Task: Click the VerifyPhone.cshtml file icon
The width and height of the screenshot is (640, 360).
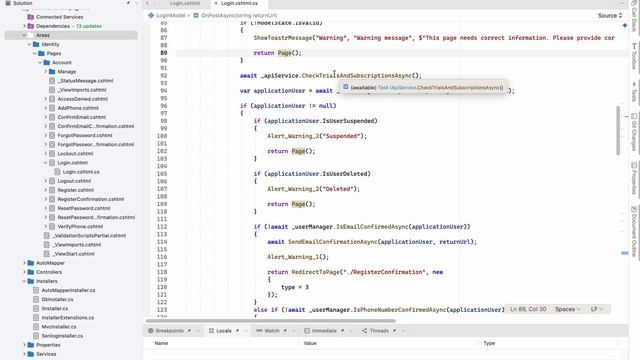Action: tap(52, 227)
